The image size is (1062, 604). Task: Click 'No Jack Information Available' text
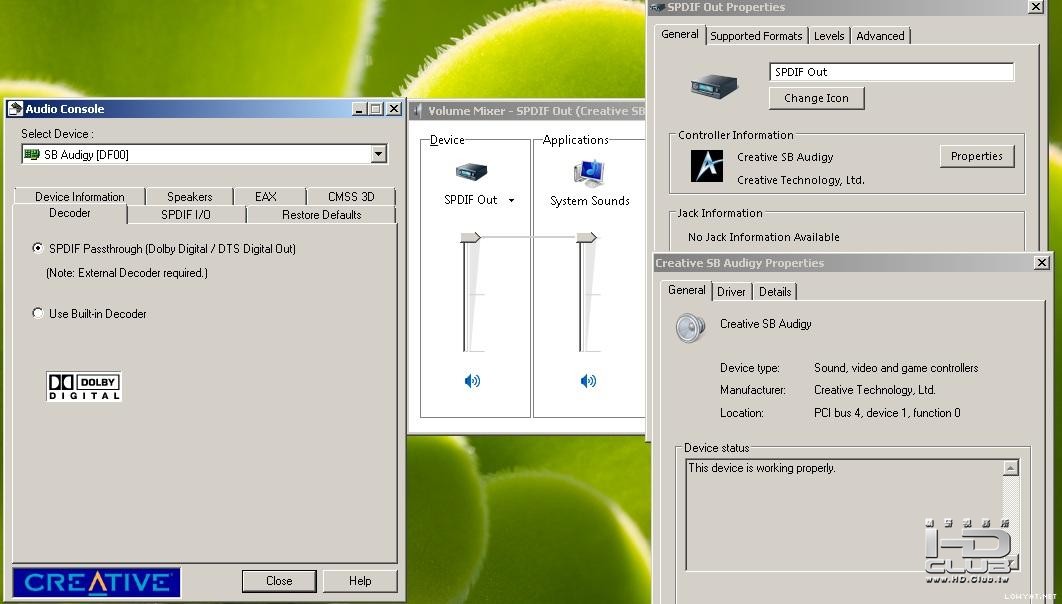tap(763, 237)
